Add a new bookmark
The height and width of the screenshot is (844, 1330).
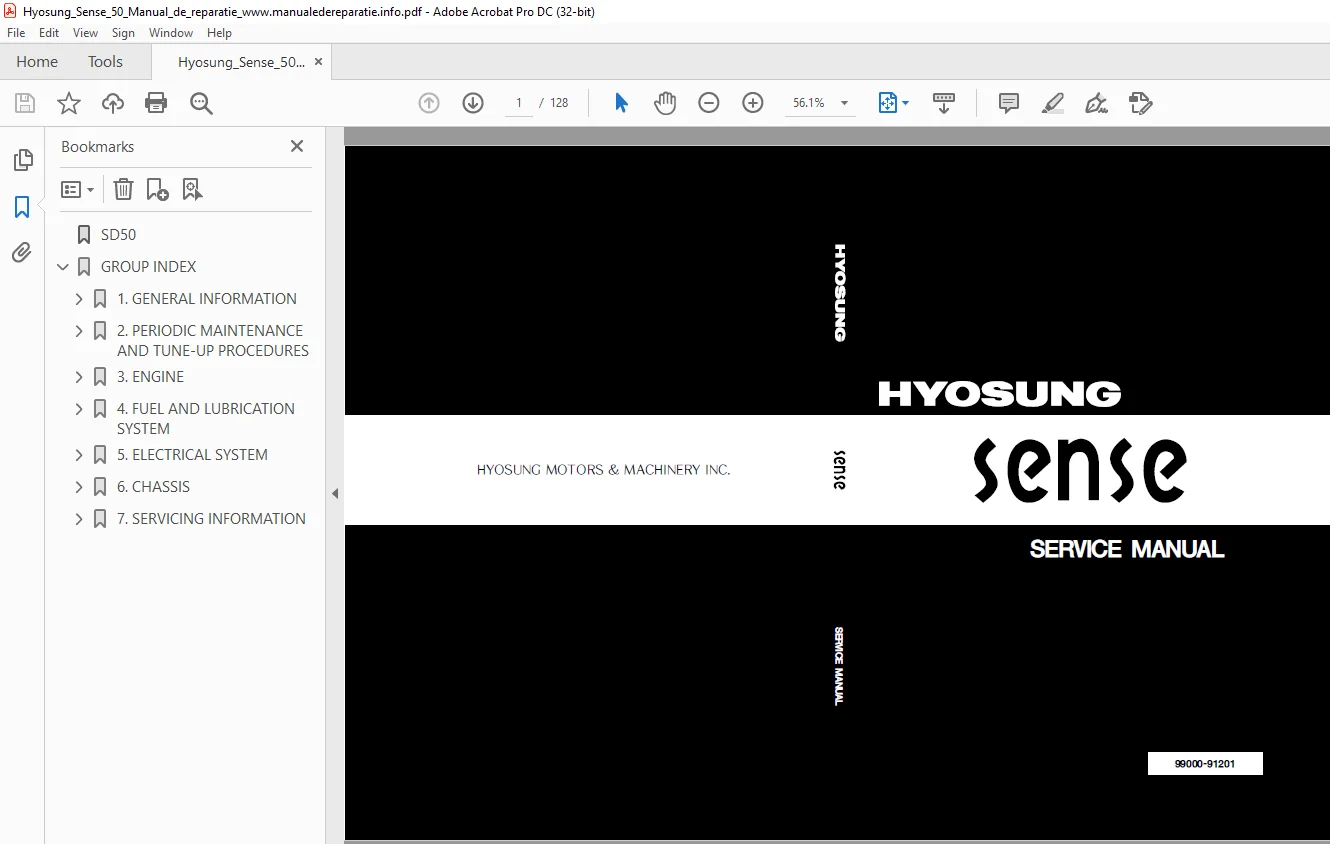coord(157,189)
